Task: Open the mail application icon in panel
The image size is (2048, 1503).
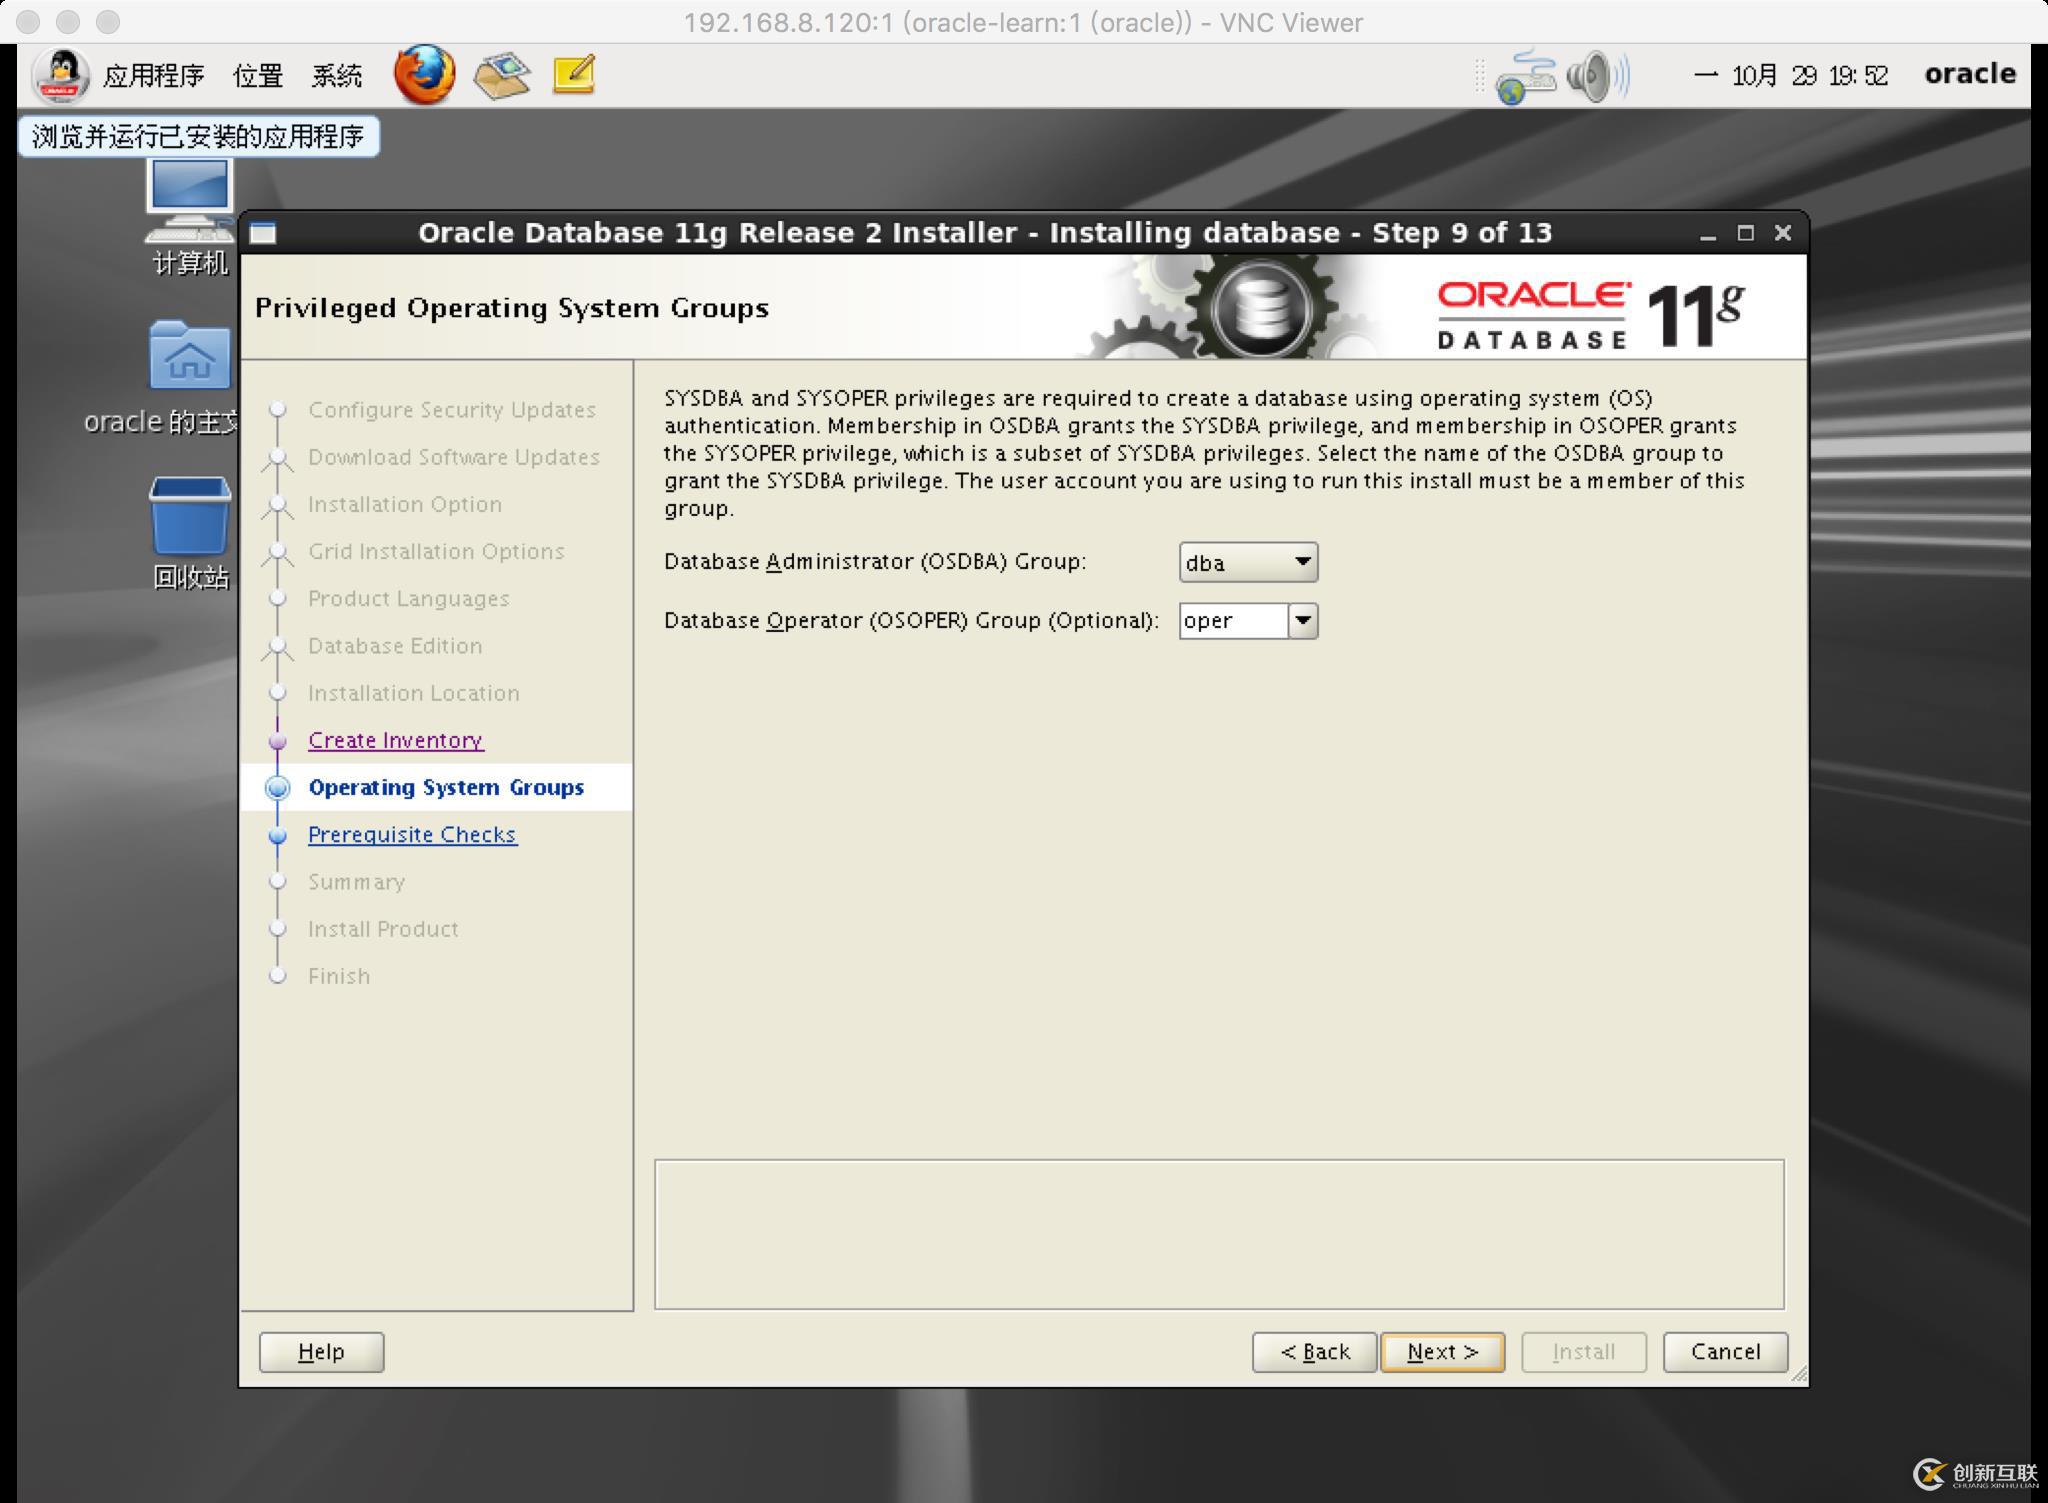Action: pyautogui.click(x=502, y=75)
